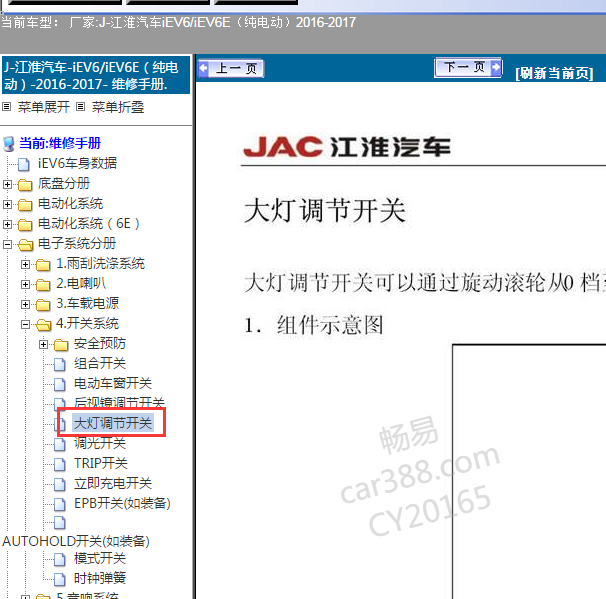606x599 pixels.
Task: Expand 3.车载电源 node
Action: [x=25, y=304]
